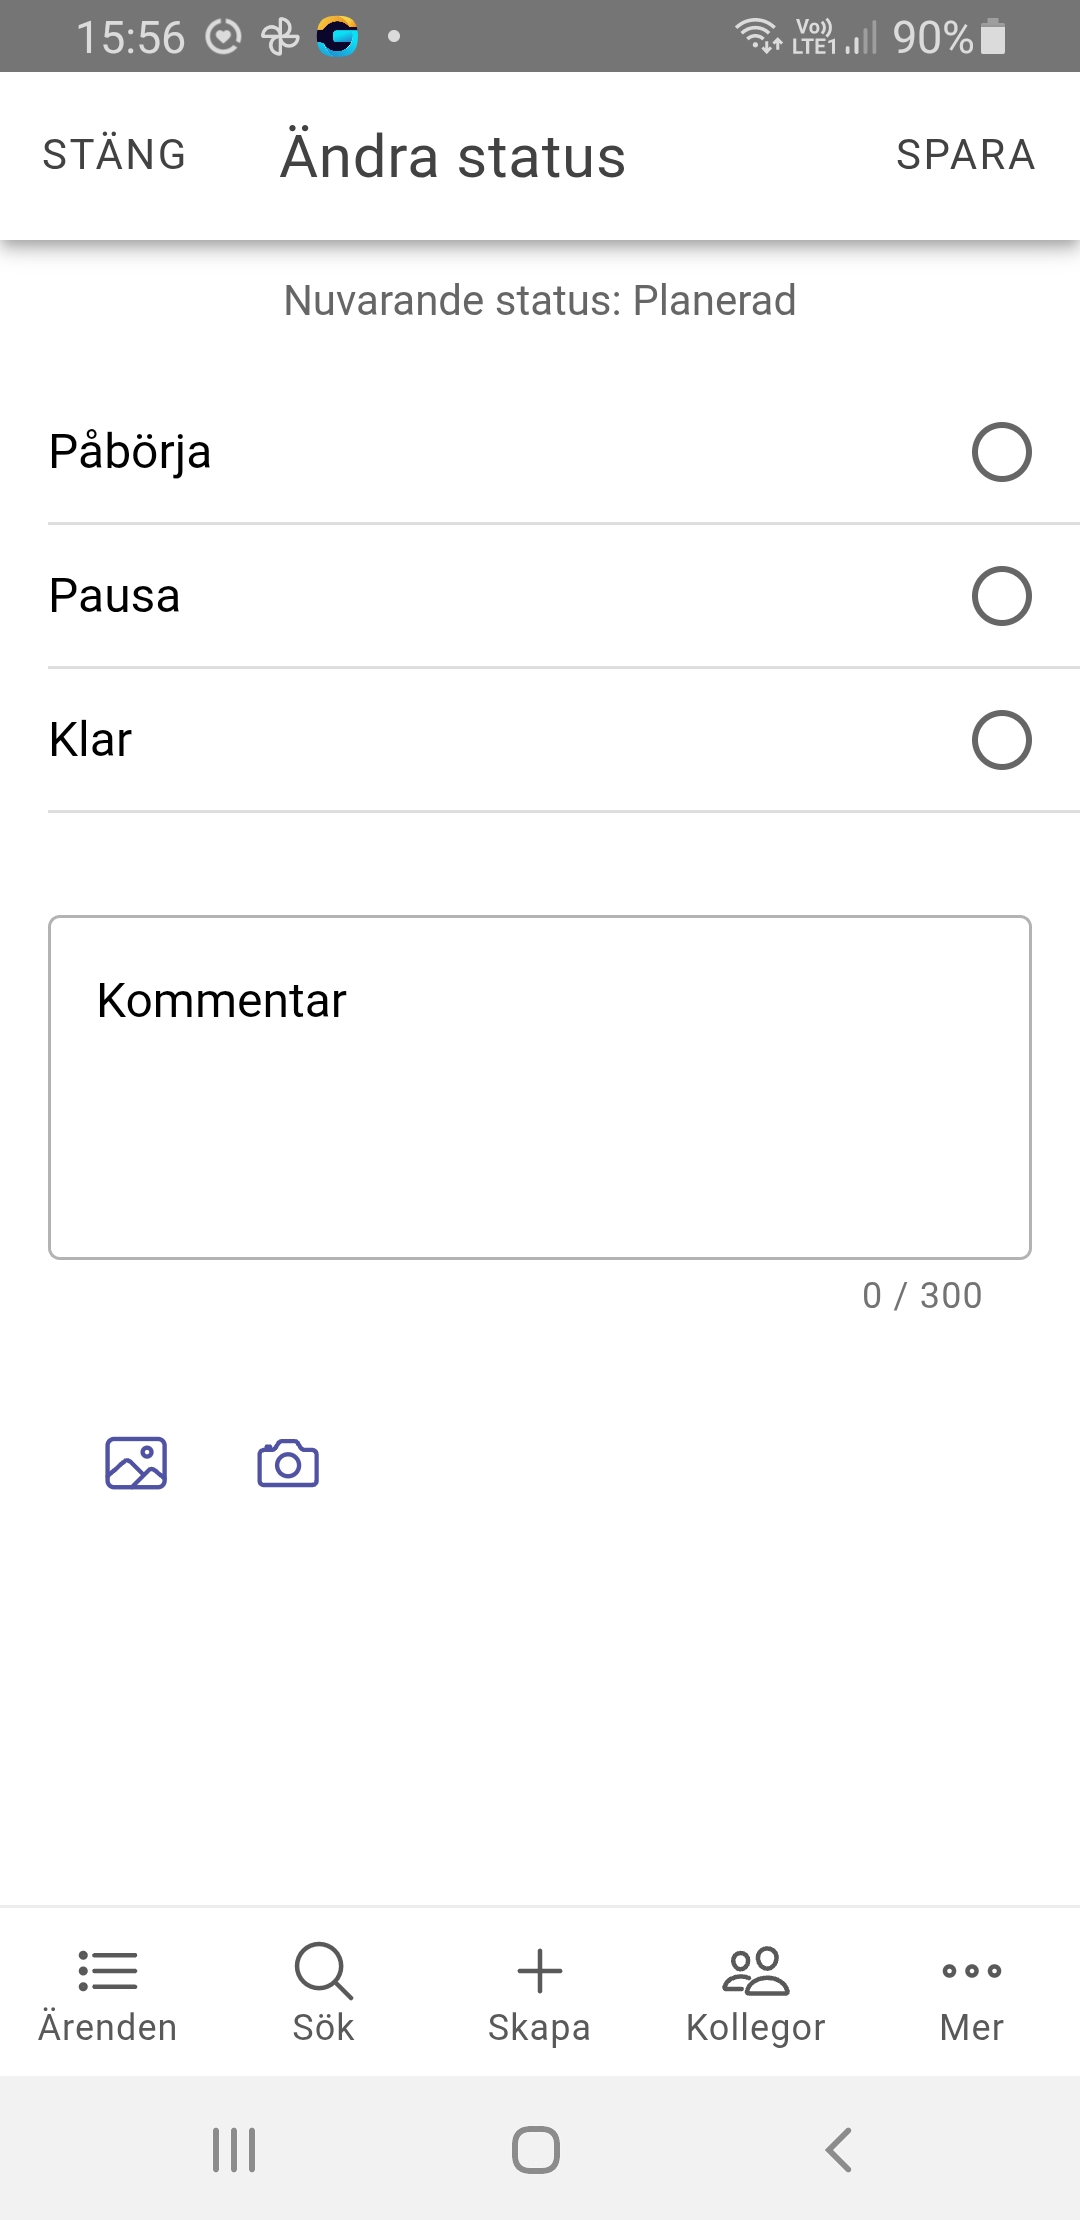The height and width of the screenshot is (2220, 1080).
Task: Tap the battery indicator in status bar
Action: (993, 37)
